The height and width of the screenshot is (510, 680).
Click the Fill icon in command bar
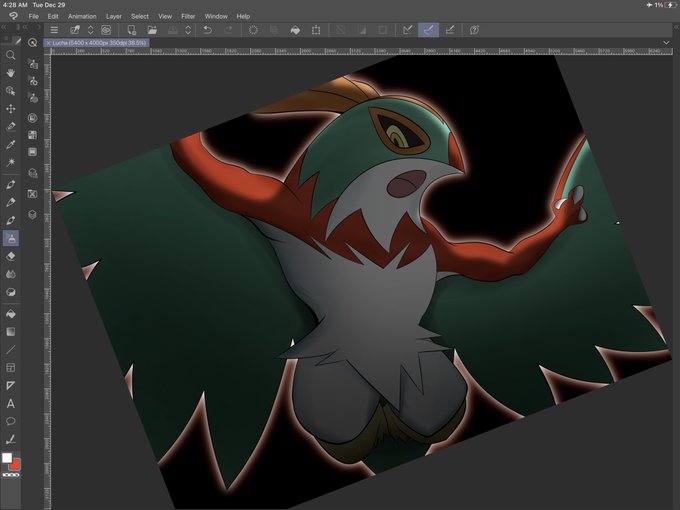(x=295, y=30)
